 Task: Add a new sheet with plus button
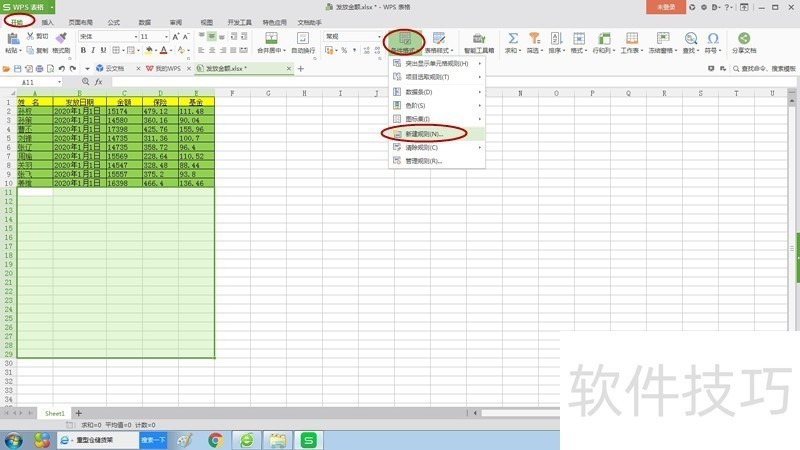[79, 413]
